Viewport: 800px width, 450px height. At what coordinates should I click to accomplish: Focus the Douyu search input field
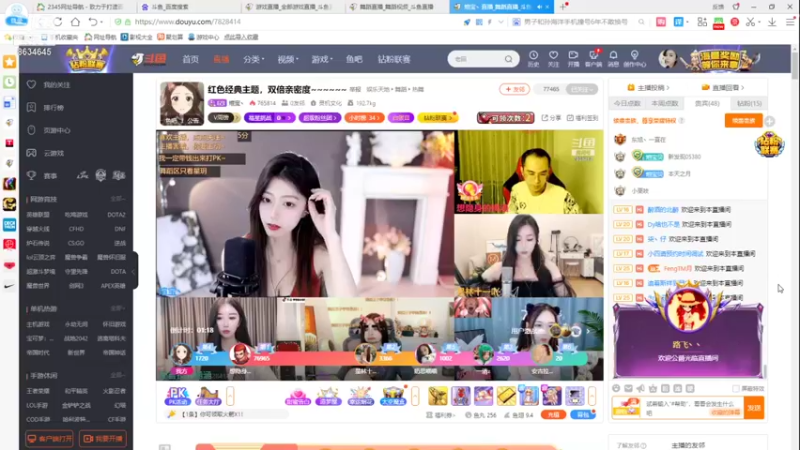[477, 59]
